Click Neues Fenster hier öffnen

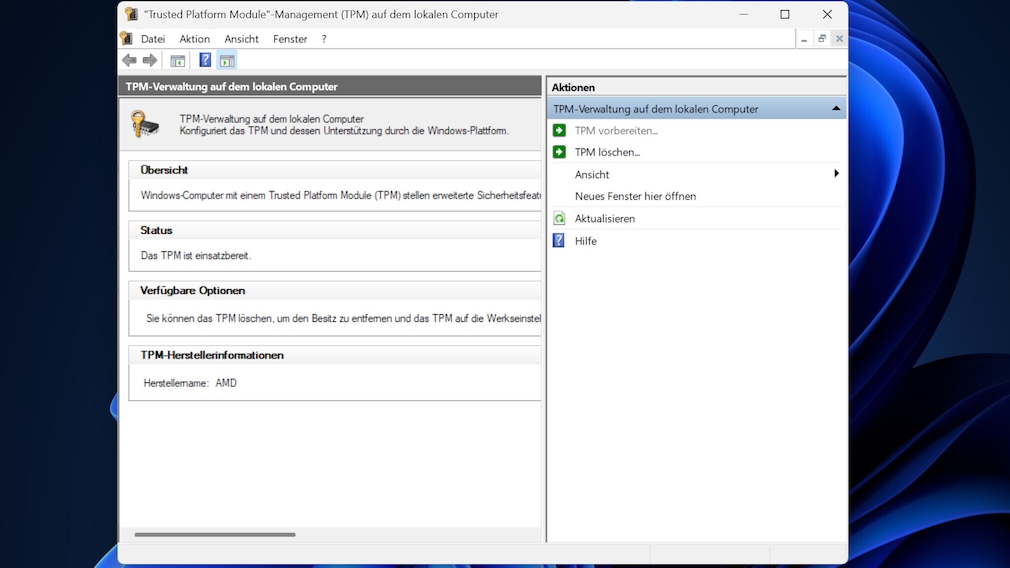coord(635,196)
